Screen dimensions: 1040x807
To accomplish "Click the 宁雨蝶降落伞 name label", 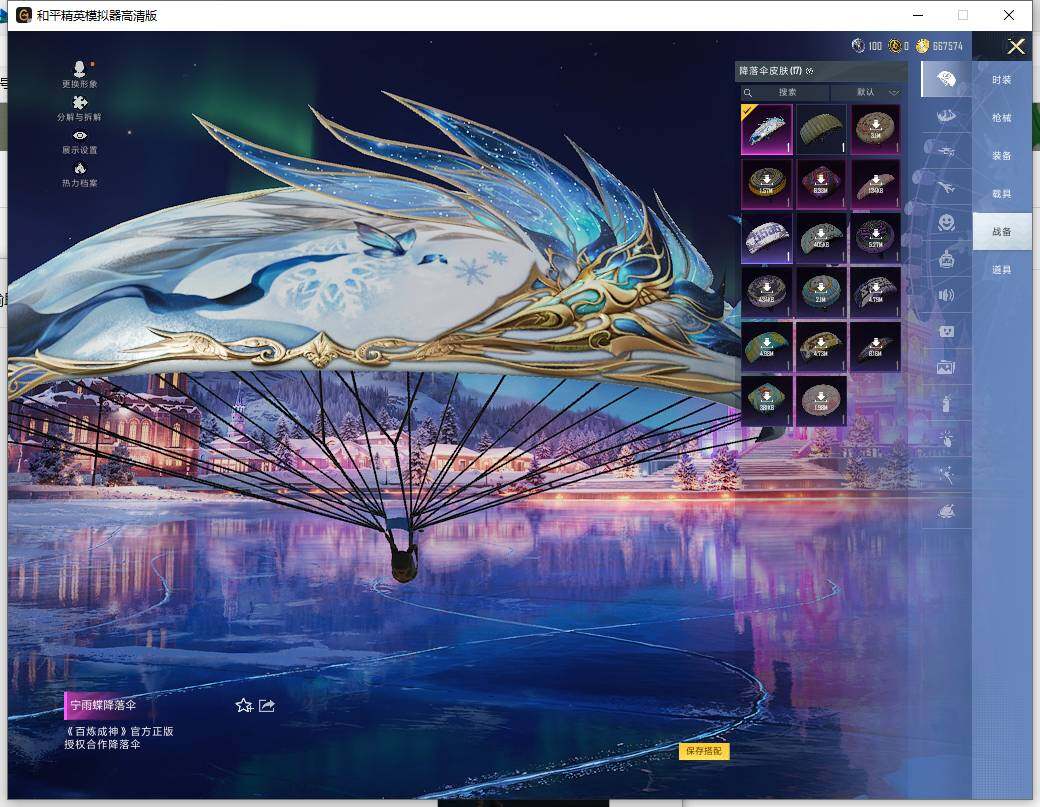I will 103,705.
